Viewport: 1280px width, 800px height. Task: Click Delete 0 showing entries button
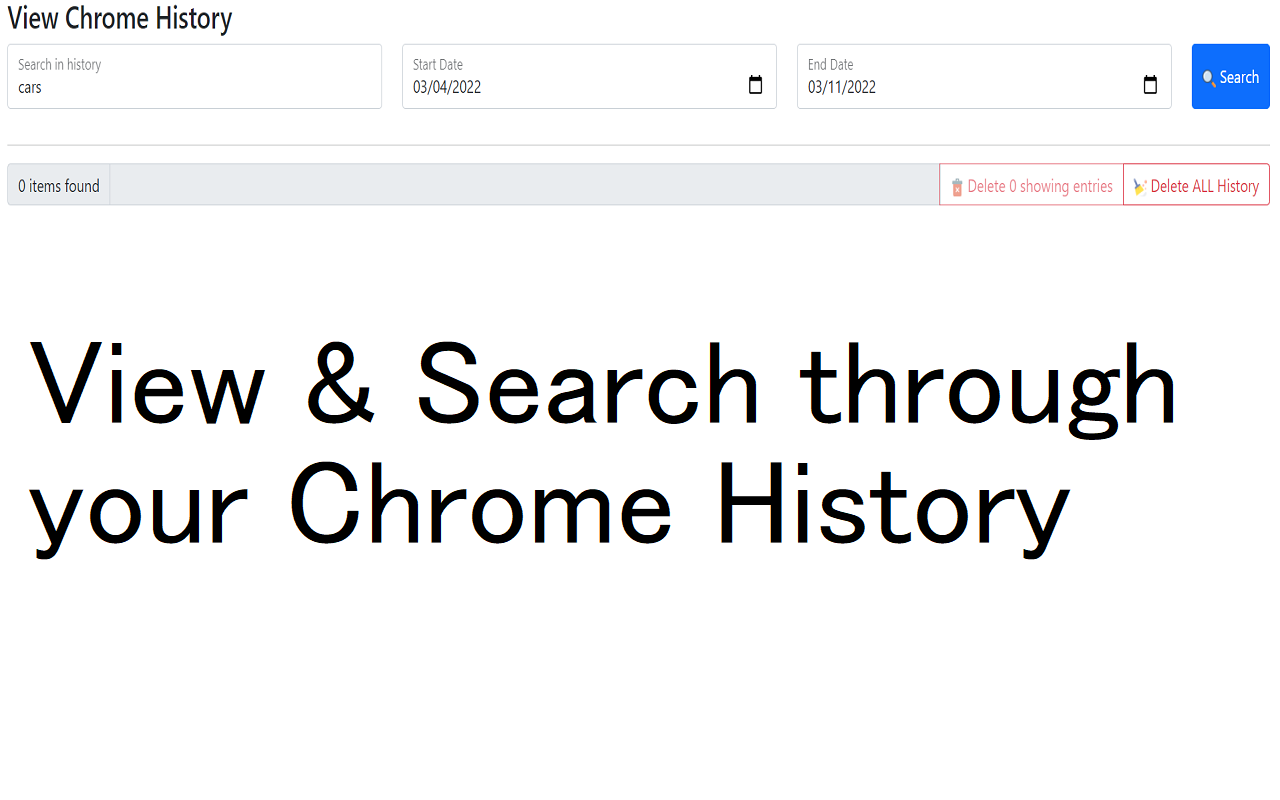(x=1031, y=185)
